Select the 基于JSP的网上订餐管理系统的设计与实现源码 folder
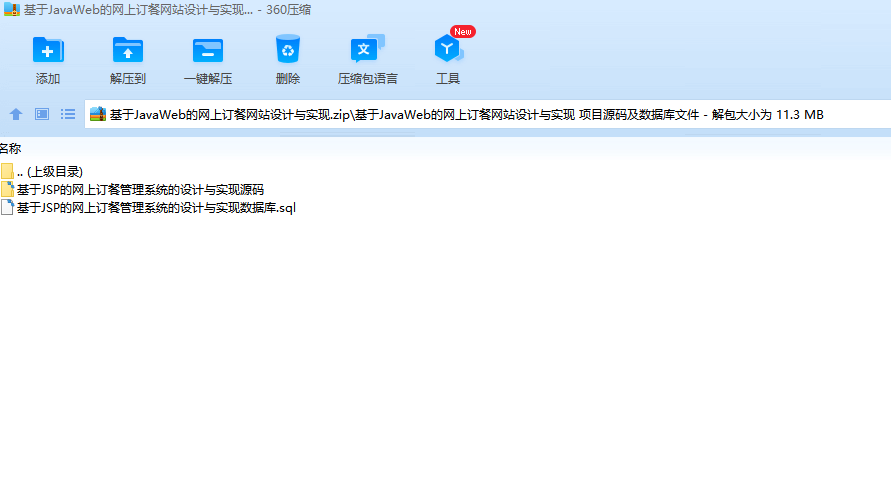The image size is (891, 480). coord(132,190)
